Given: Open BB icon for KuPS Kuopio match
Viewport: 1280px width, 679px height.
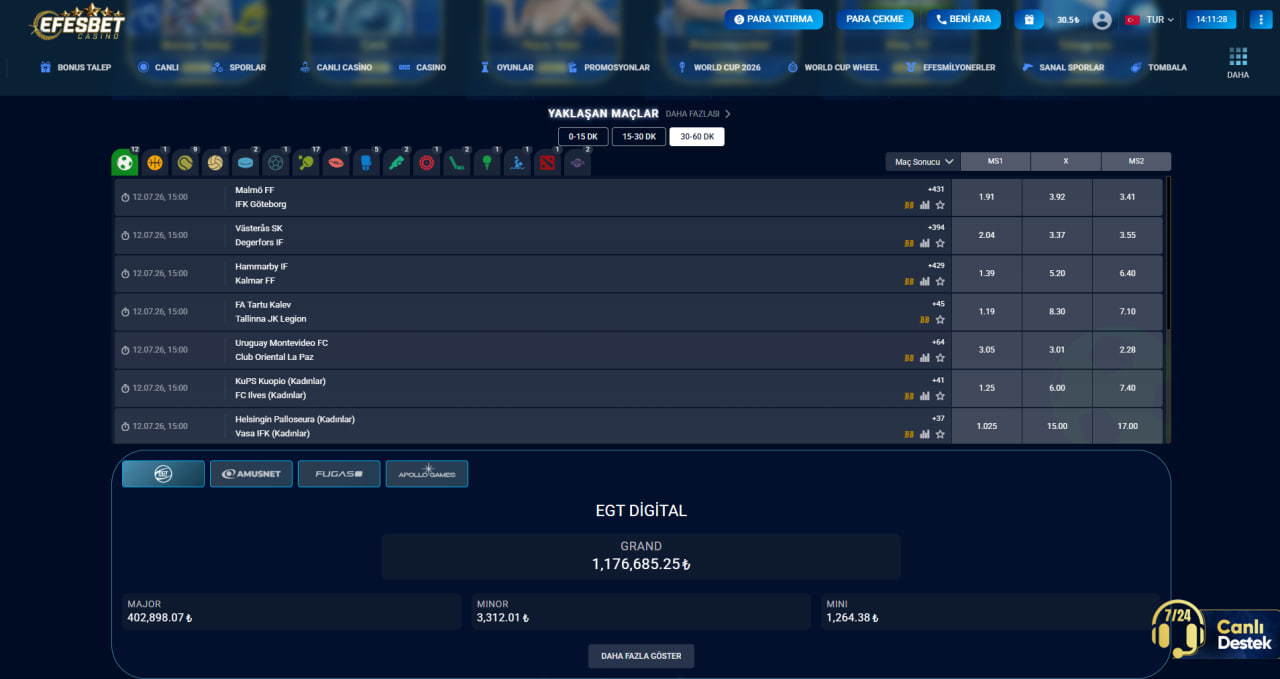Looking at the screenshot, I should point(910,396).
